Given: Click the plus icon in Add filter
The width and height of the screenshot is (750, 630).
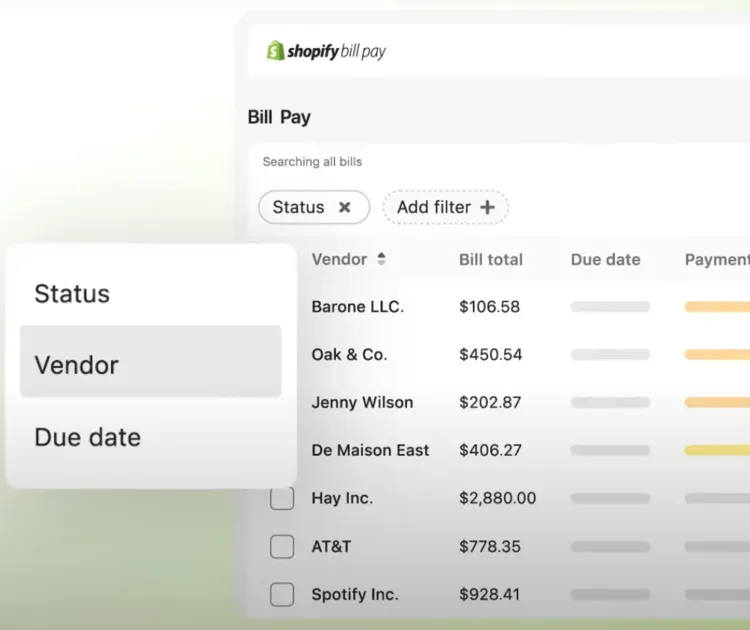Looking at the screenshot, I should click(487, 207).
